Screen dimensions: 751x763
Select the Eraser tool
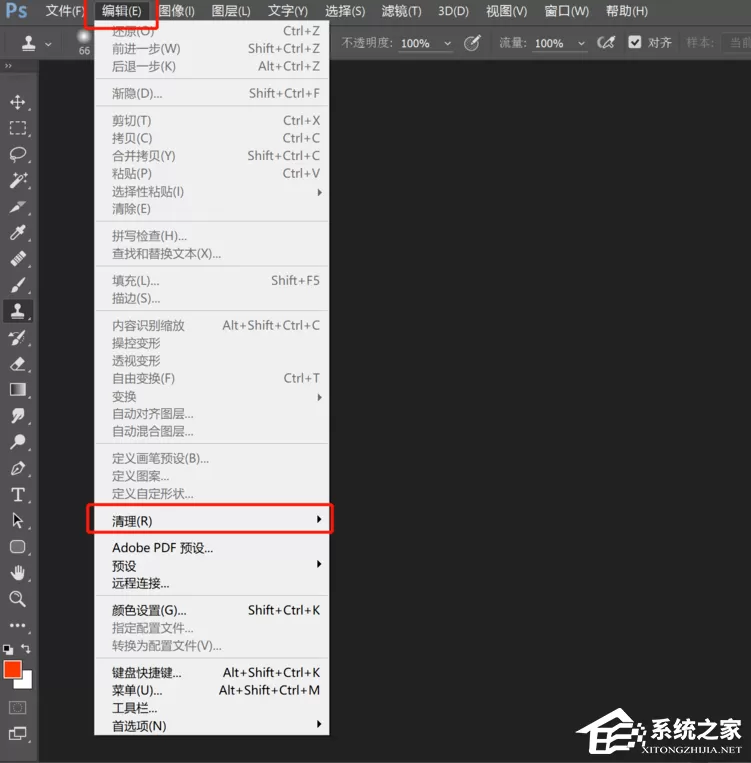18,363
